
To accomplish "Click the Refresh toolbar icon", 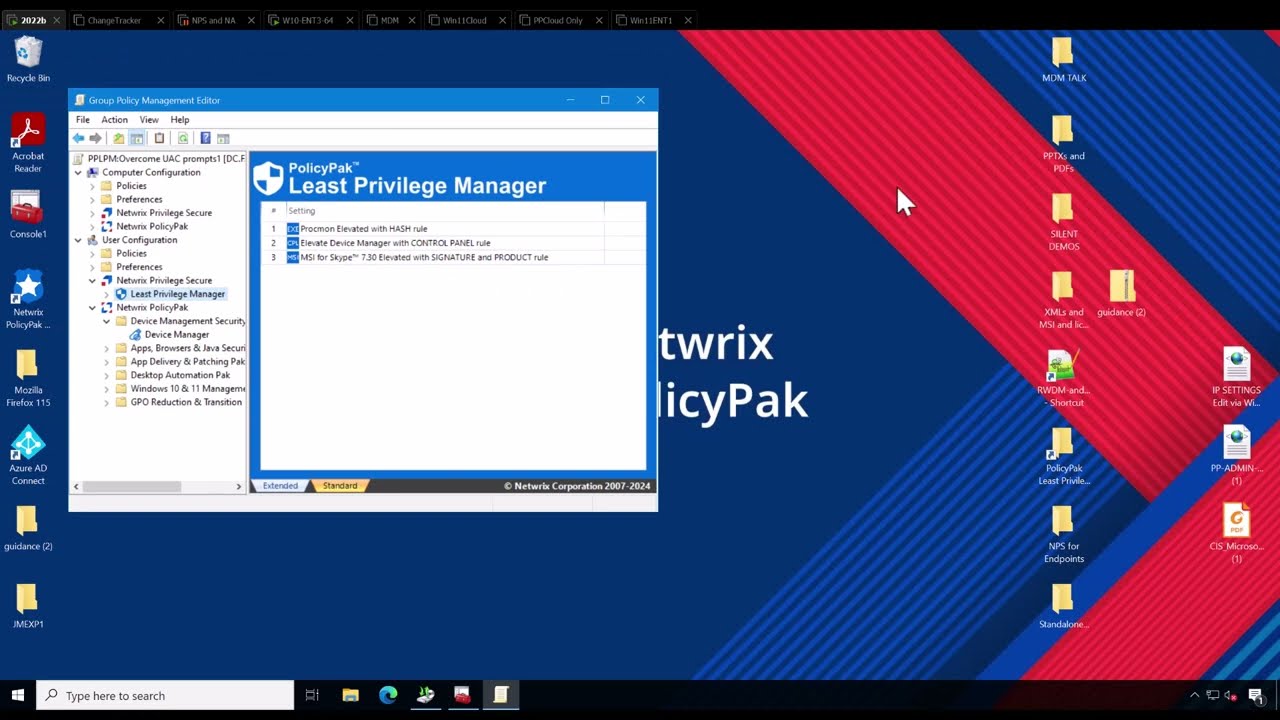I will coord(182,138).
